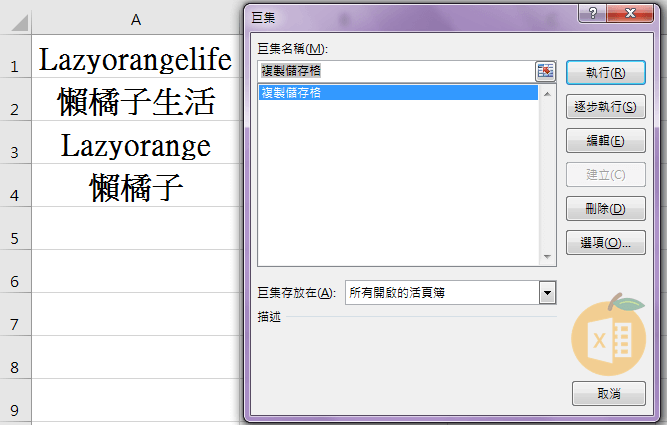The width and height of the screenshot is (667, 425).
Task: Open the macro editor with 編輯(E)
Action: pyautogui.click(x=605, y=141)
